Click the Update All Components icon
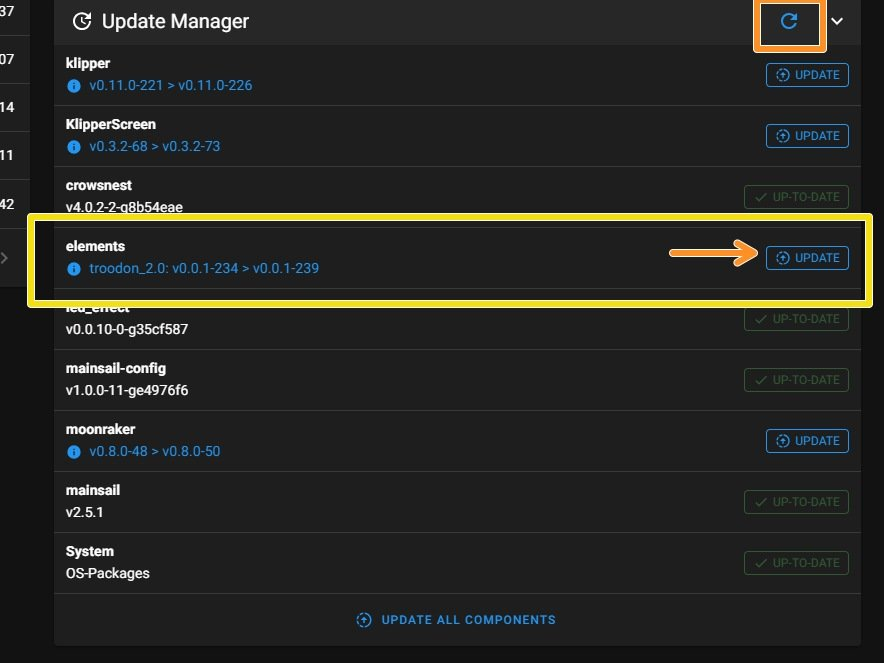This screenshot has height=663, width=884. 364,620
